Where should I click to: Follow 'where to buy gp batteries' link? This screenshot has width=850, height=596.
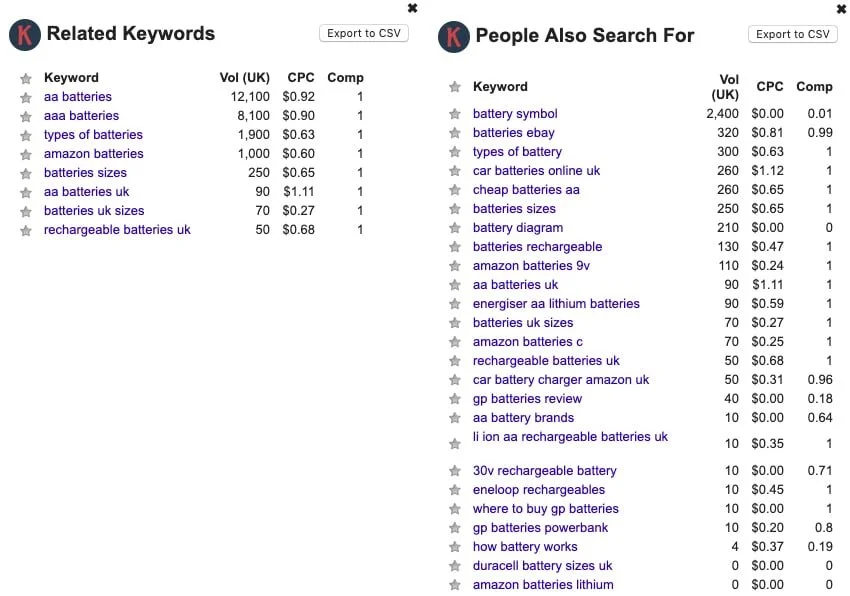click(x=545, y=509)
